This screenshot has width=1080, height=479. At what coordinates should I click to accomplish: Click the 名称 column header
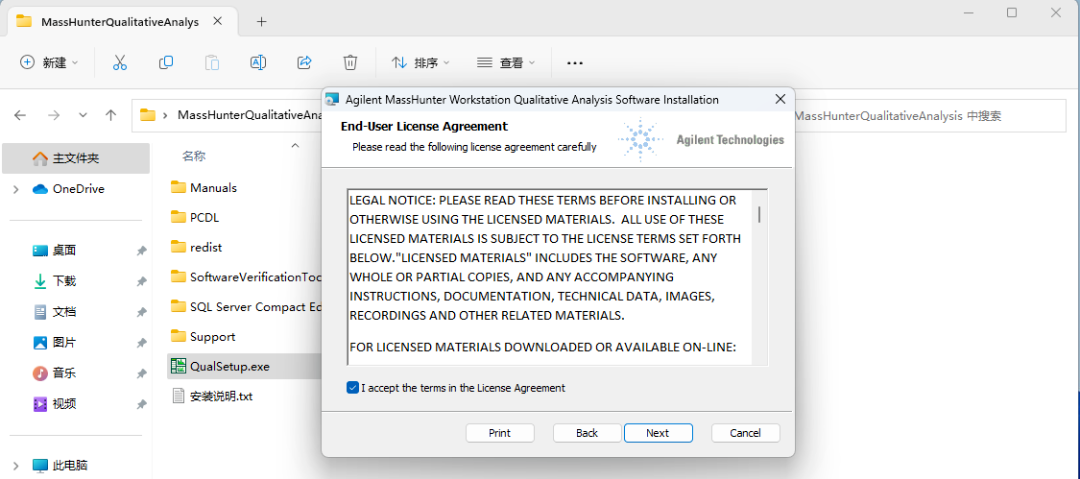[194, 156]
